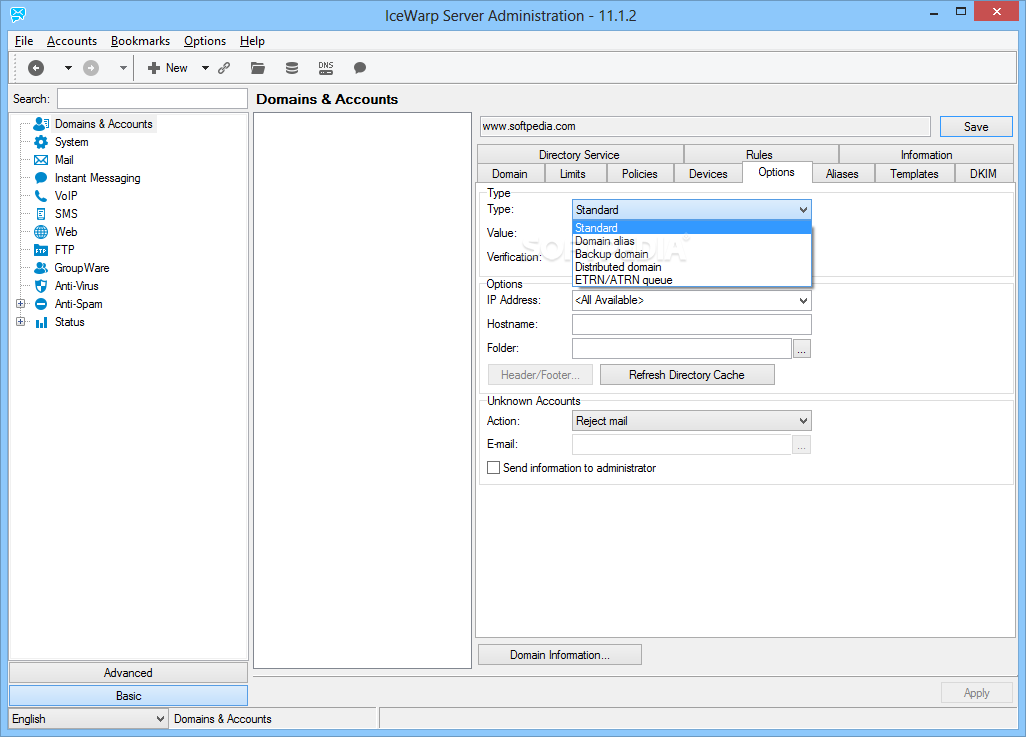Select the GroupWare people icon
Screen dimensions: 1026x737
coord(41,268)
